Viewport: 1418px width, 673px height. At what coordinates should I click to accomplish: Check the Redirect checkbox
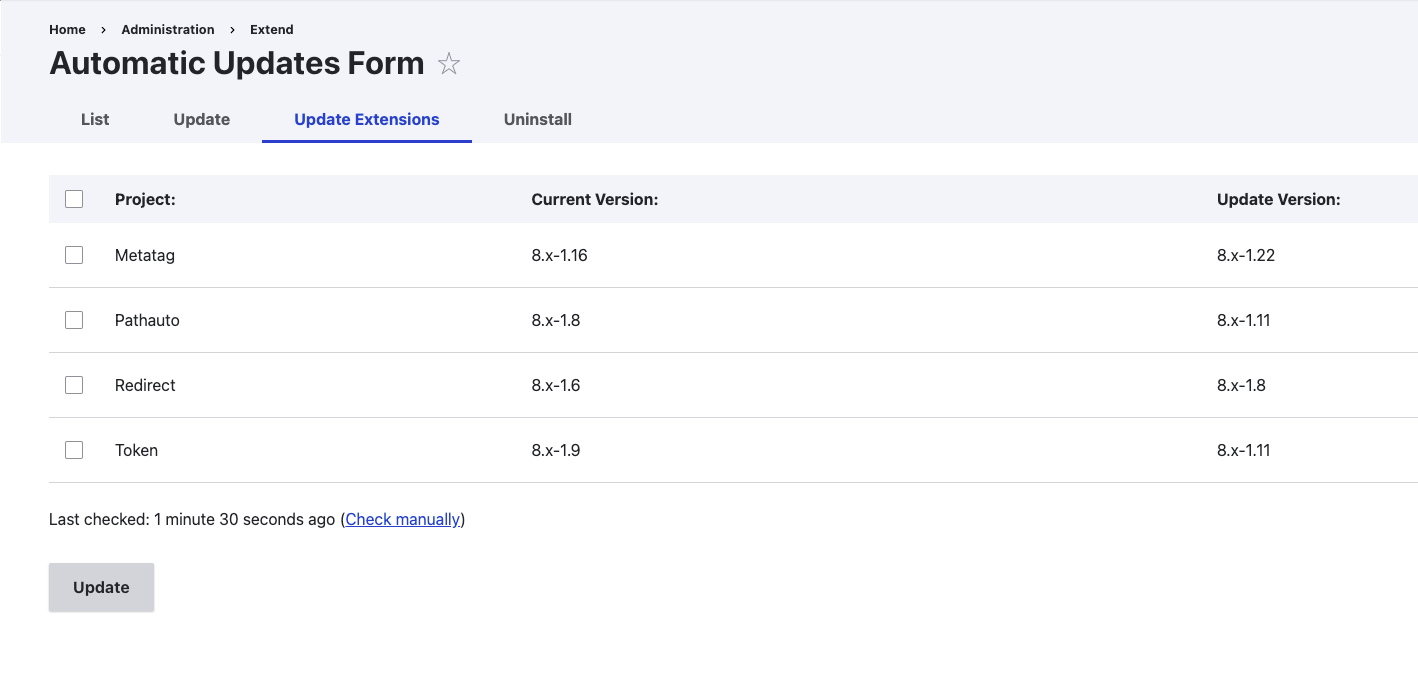coord(74,384)
